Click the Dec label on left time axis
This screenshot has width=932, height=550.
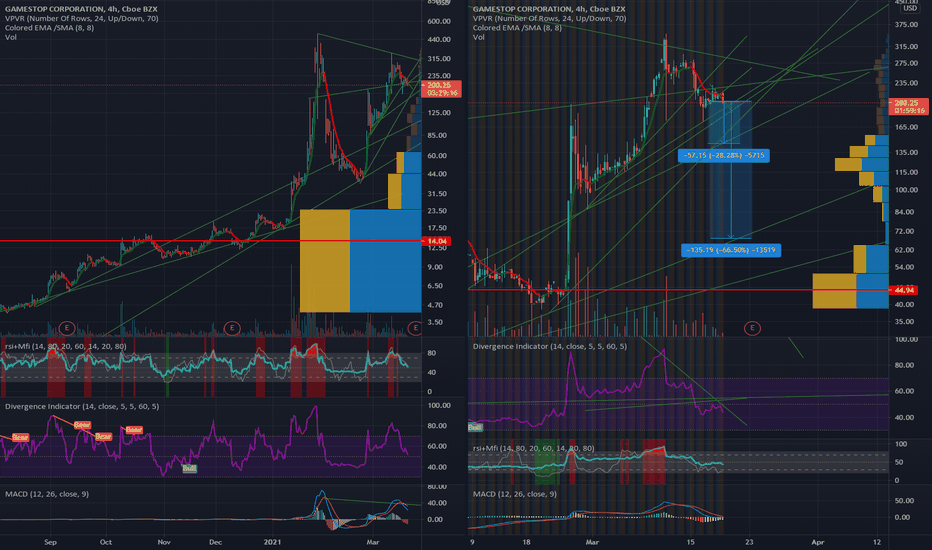pyautogui.click(x=216, y=542)
